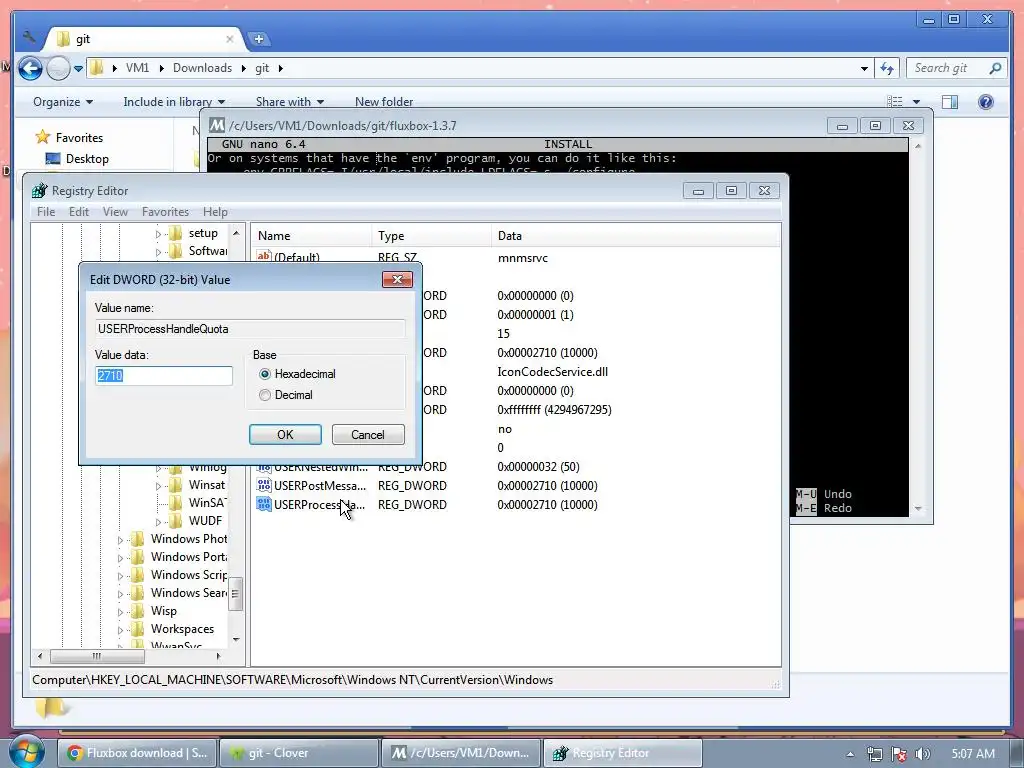Open the File menu in Registry Editor
This screenshot has width=1024, height=768.
coord(46,212)
